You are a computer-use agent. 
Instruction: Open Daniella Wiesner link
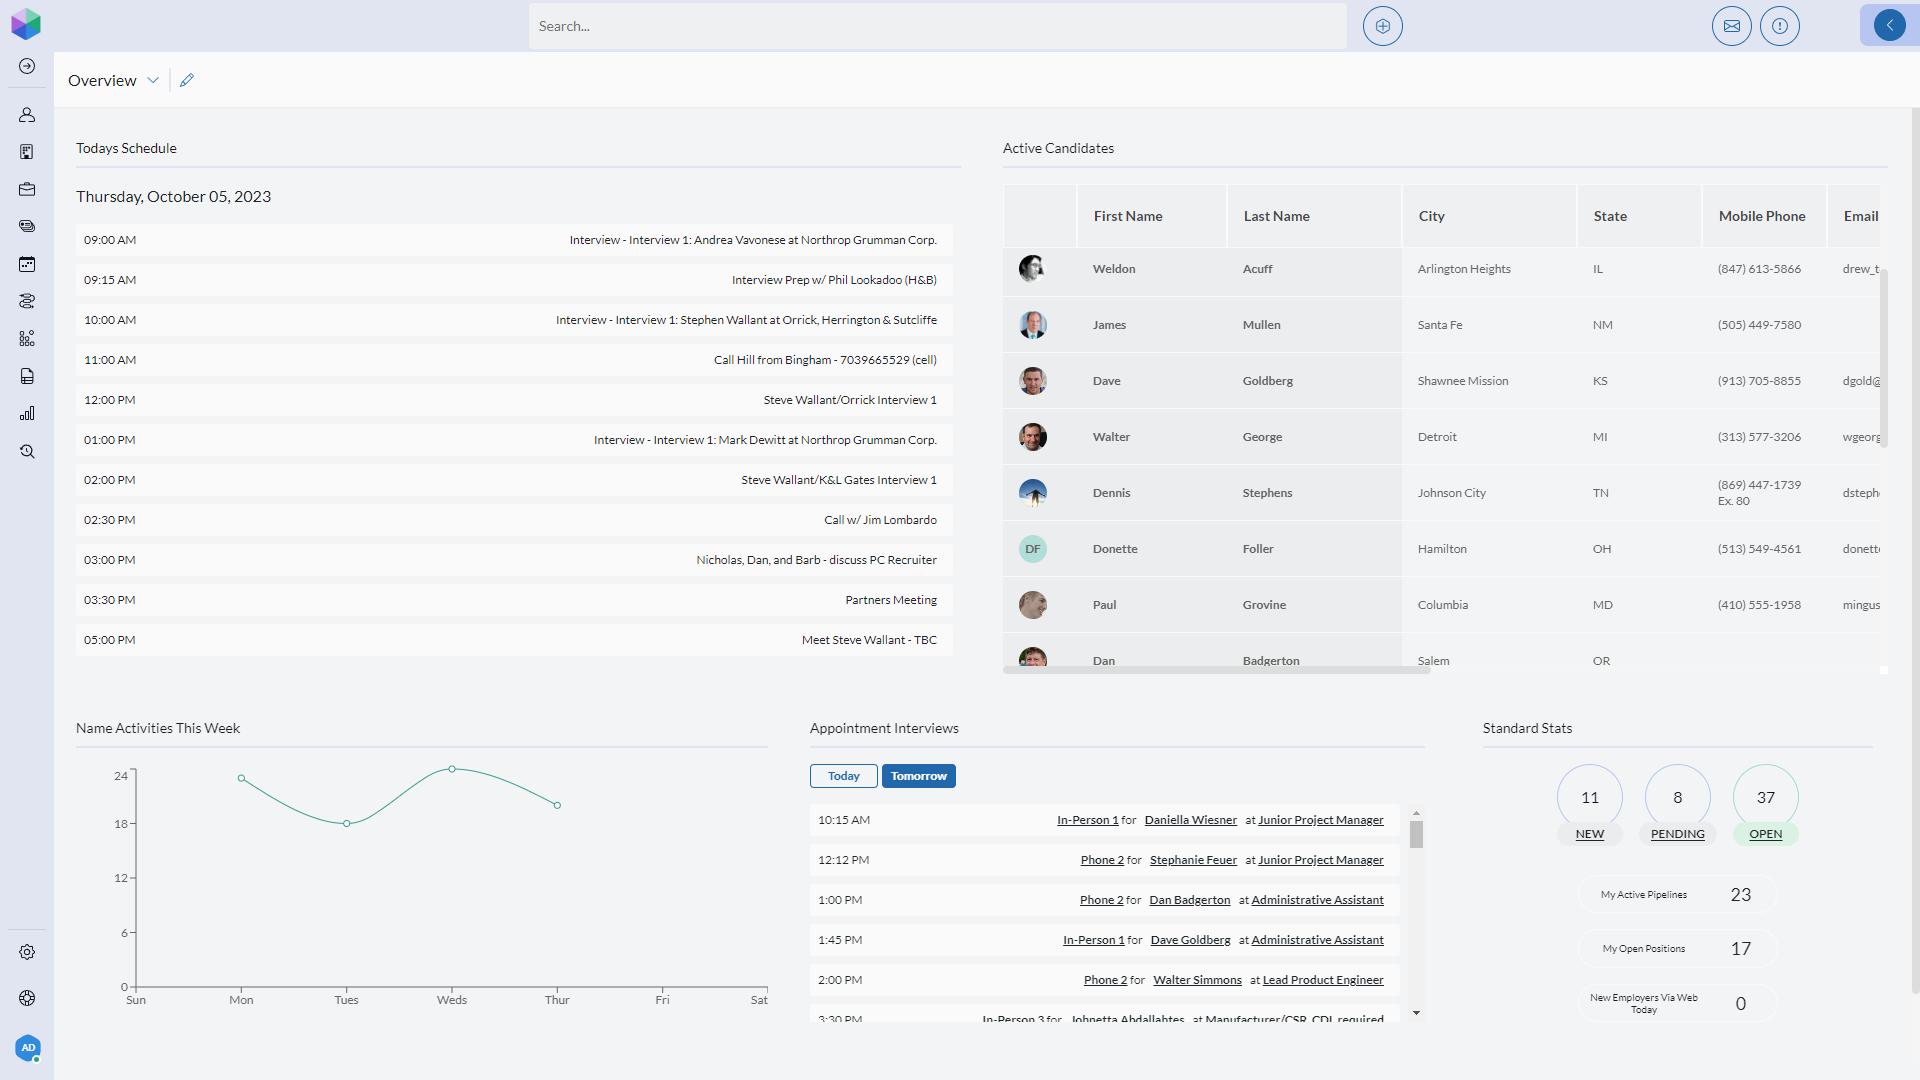pyautogui.click(x=1190, y=820)
